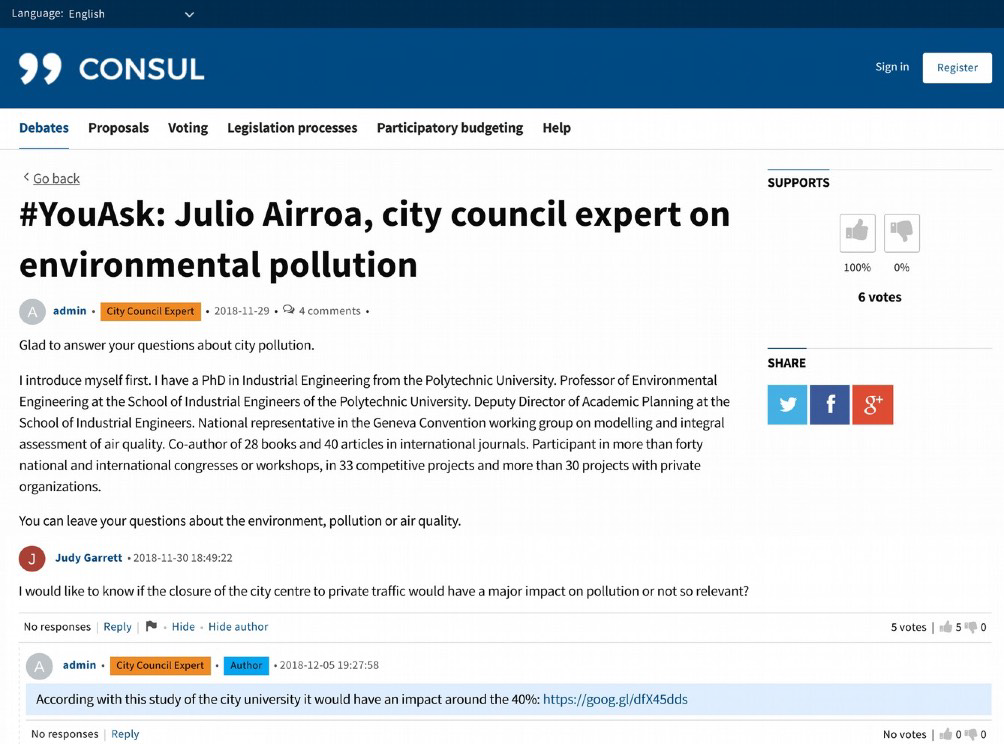Share the debate on Facebook
Viewport: 1004px width, 744px height.
point(829,405)
